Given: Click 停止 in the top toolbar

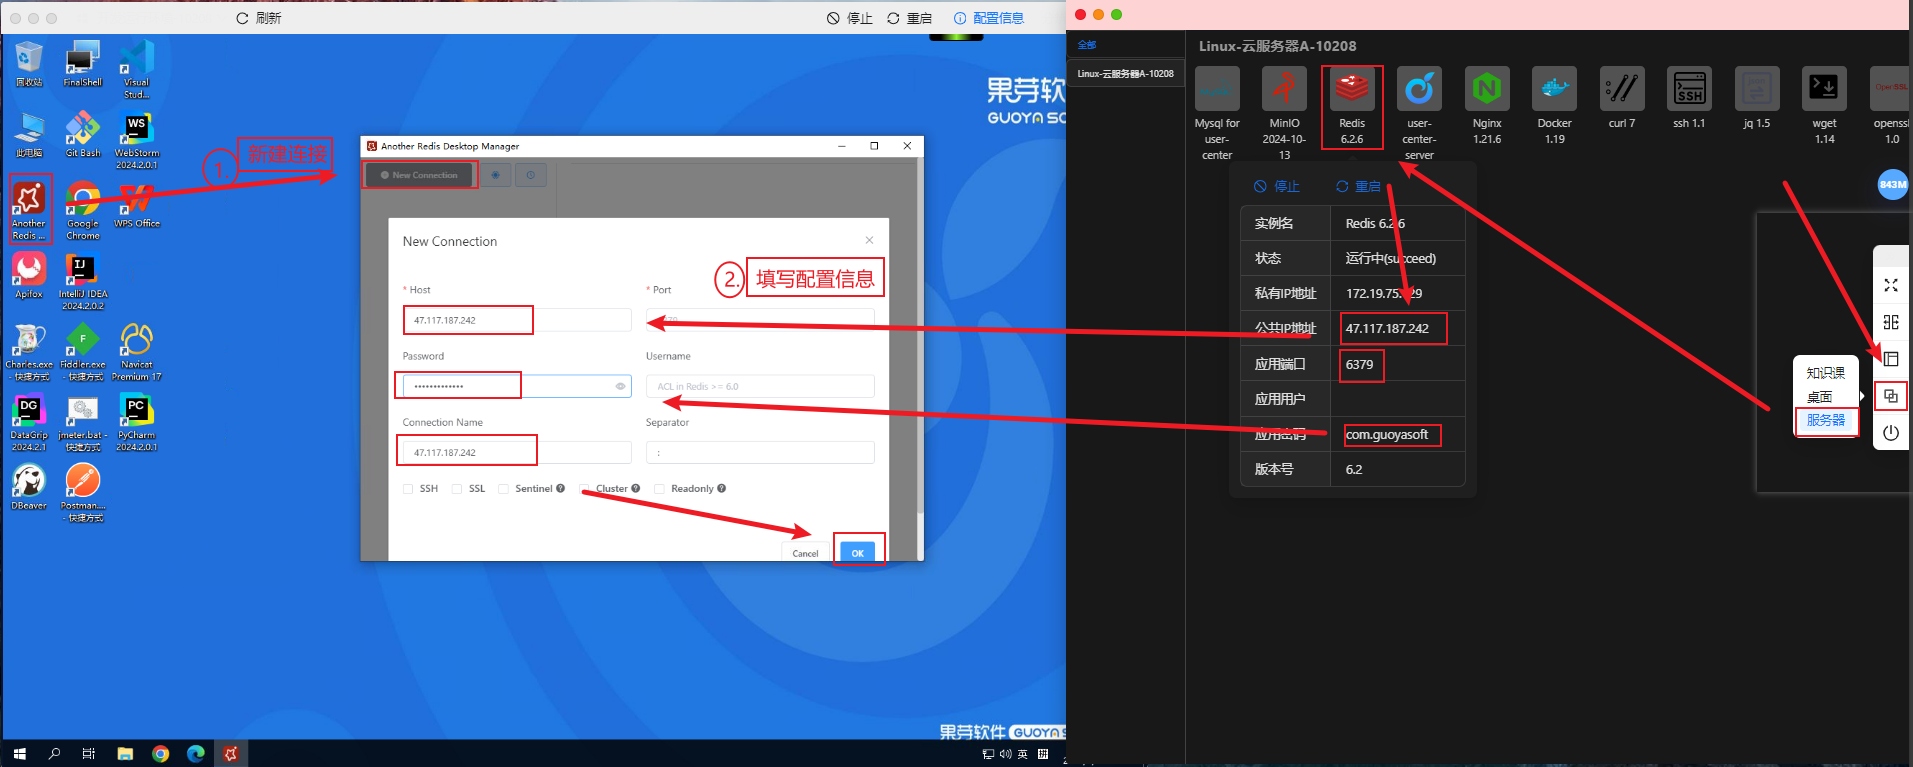Looking at the screenshot, I should pos(849,18).
